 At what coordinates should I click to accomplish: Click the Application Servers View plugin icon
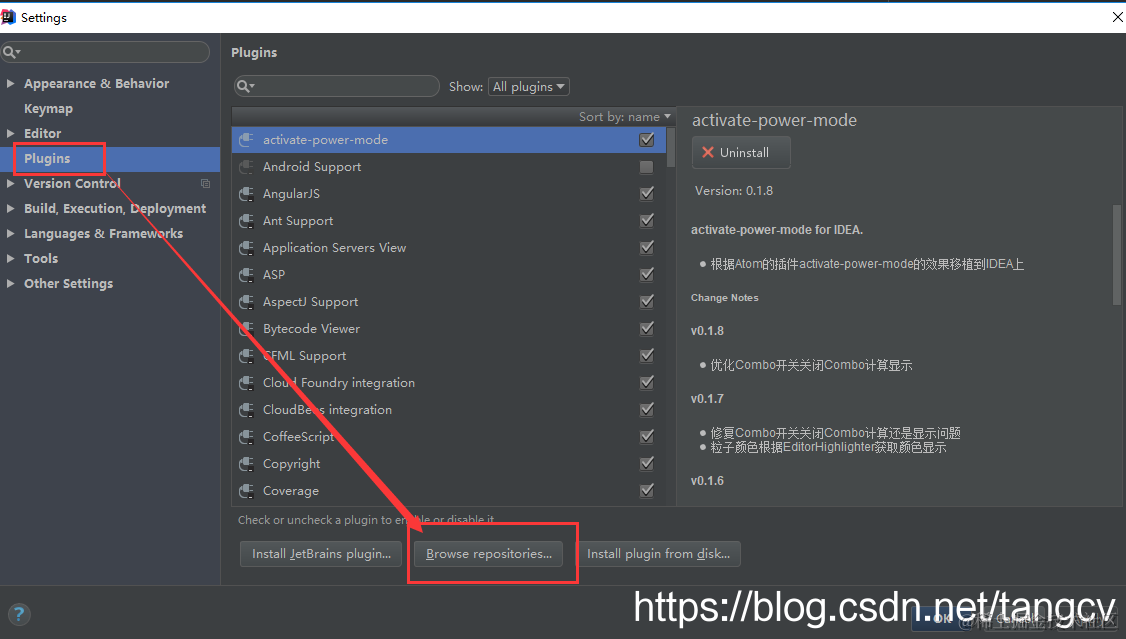pos(246,248)
